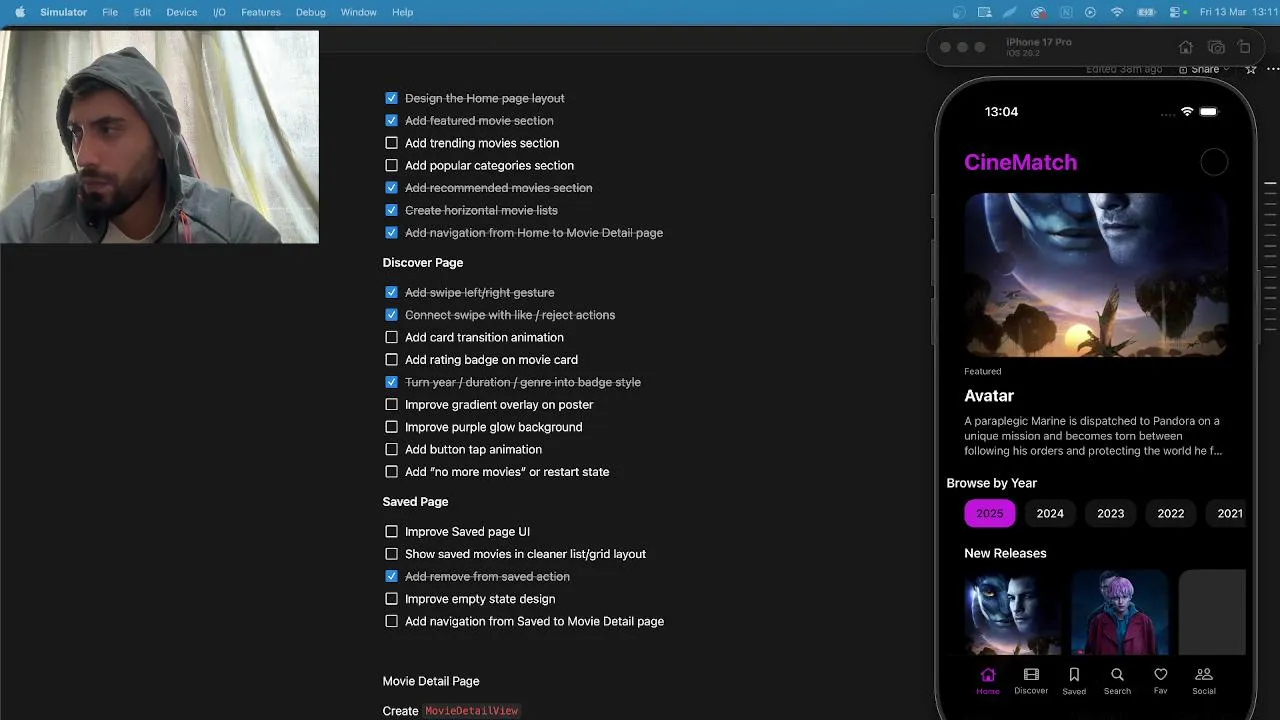Click the Notion icon in menu bar

click(x=1065, y=12)
